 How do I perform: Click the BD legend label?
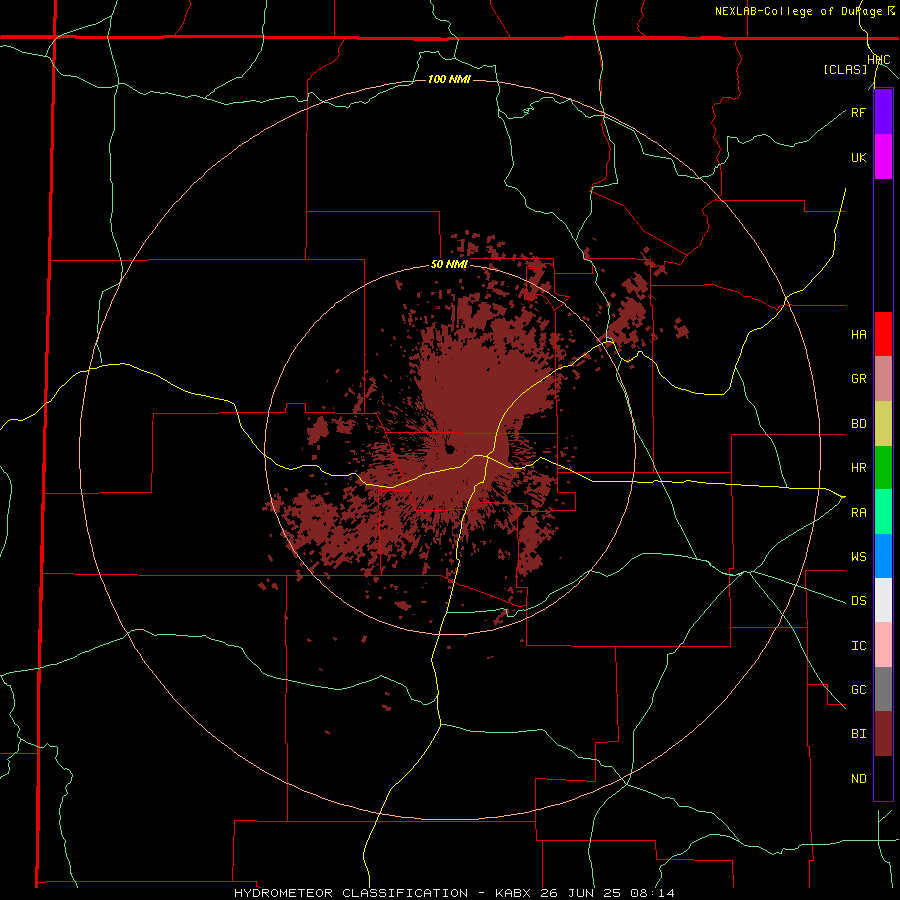coord(858,424)
